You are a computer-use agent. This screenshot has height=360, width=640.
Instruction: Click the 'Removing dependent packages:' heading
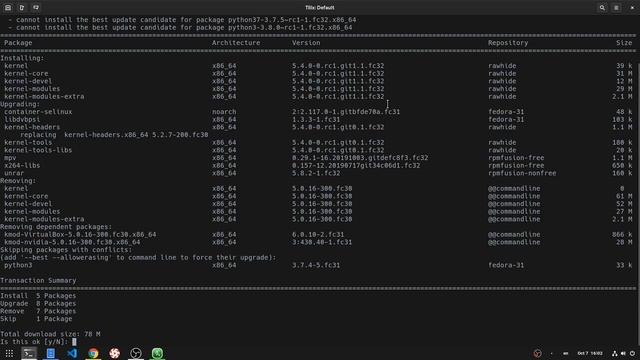coord(56,227)
